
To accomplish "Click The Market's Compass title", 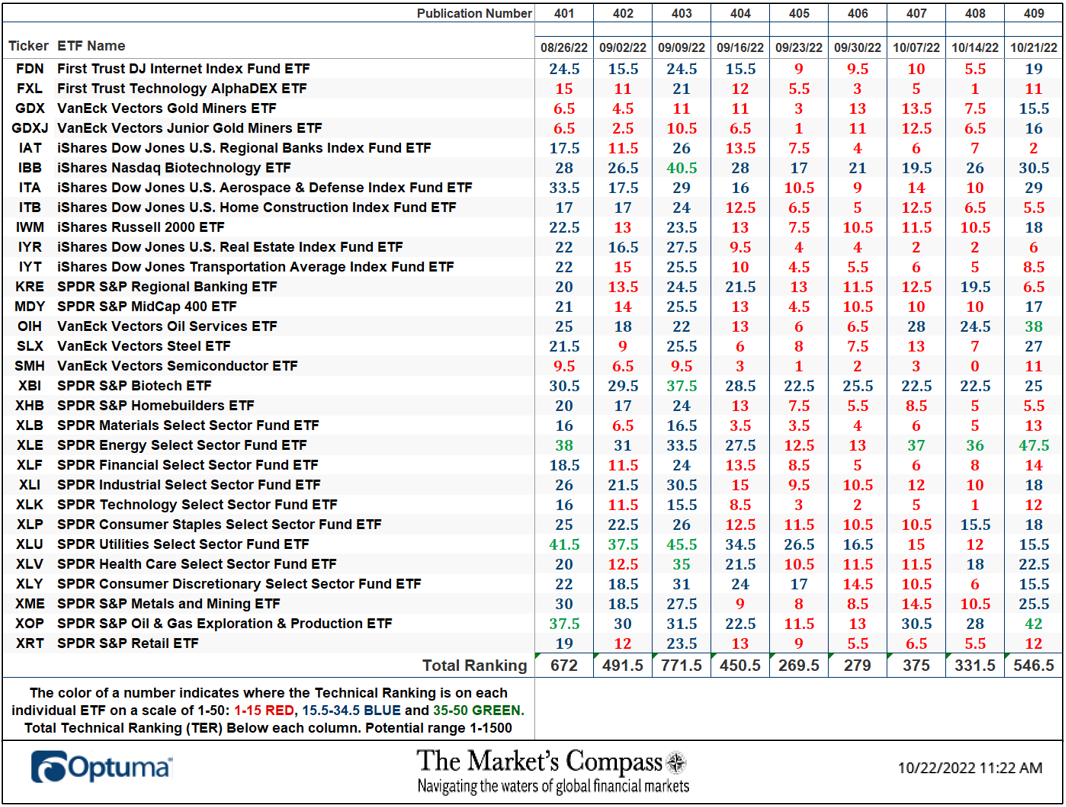I will click(x=539, y=761).
